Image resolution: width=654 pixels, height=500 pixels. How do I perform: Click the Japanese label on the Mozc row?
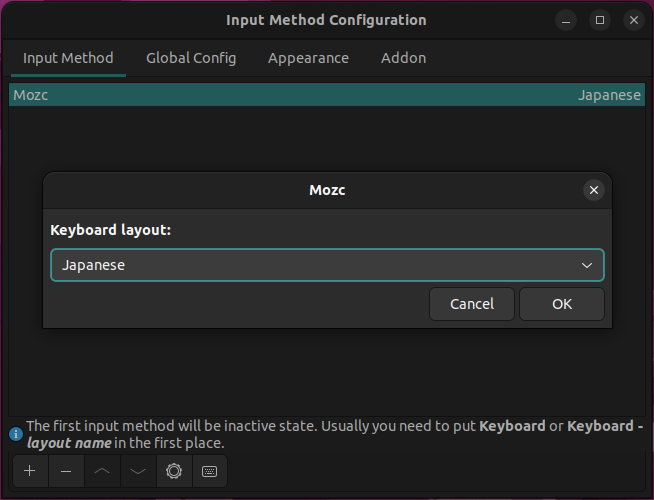pos(609,95)
